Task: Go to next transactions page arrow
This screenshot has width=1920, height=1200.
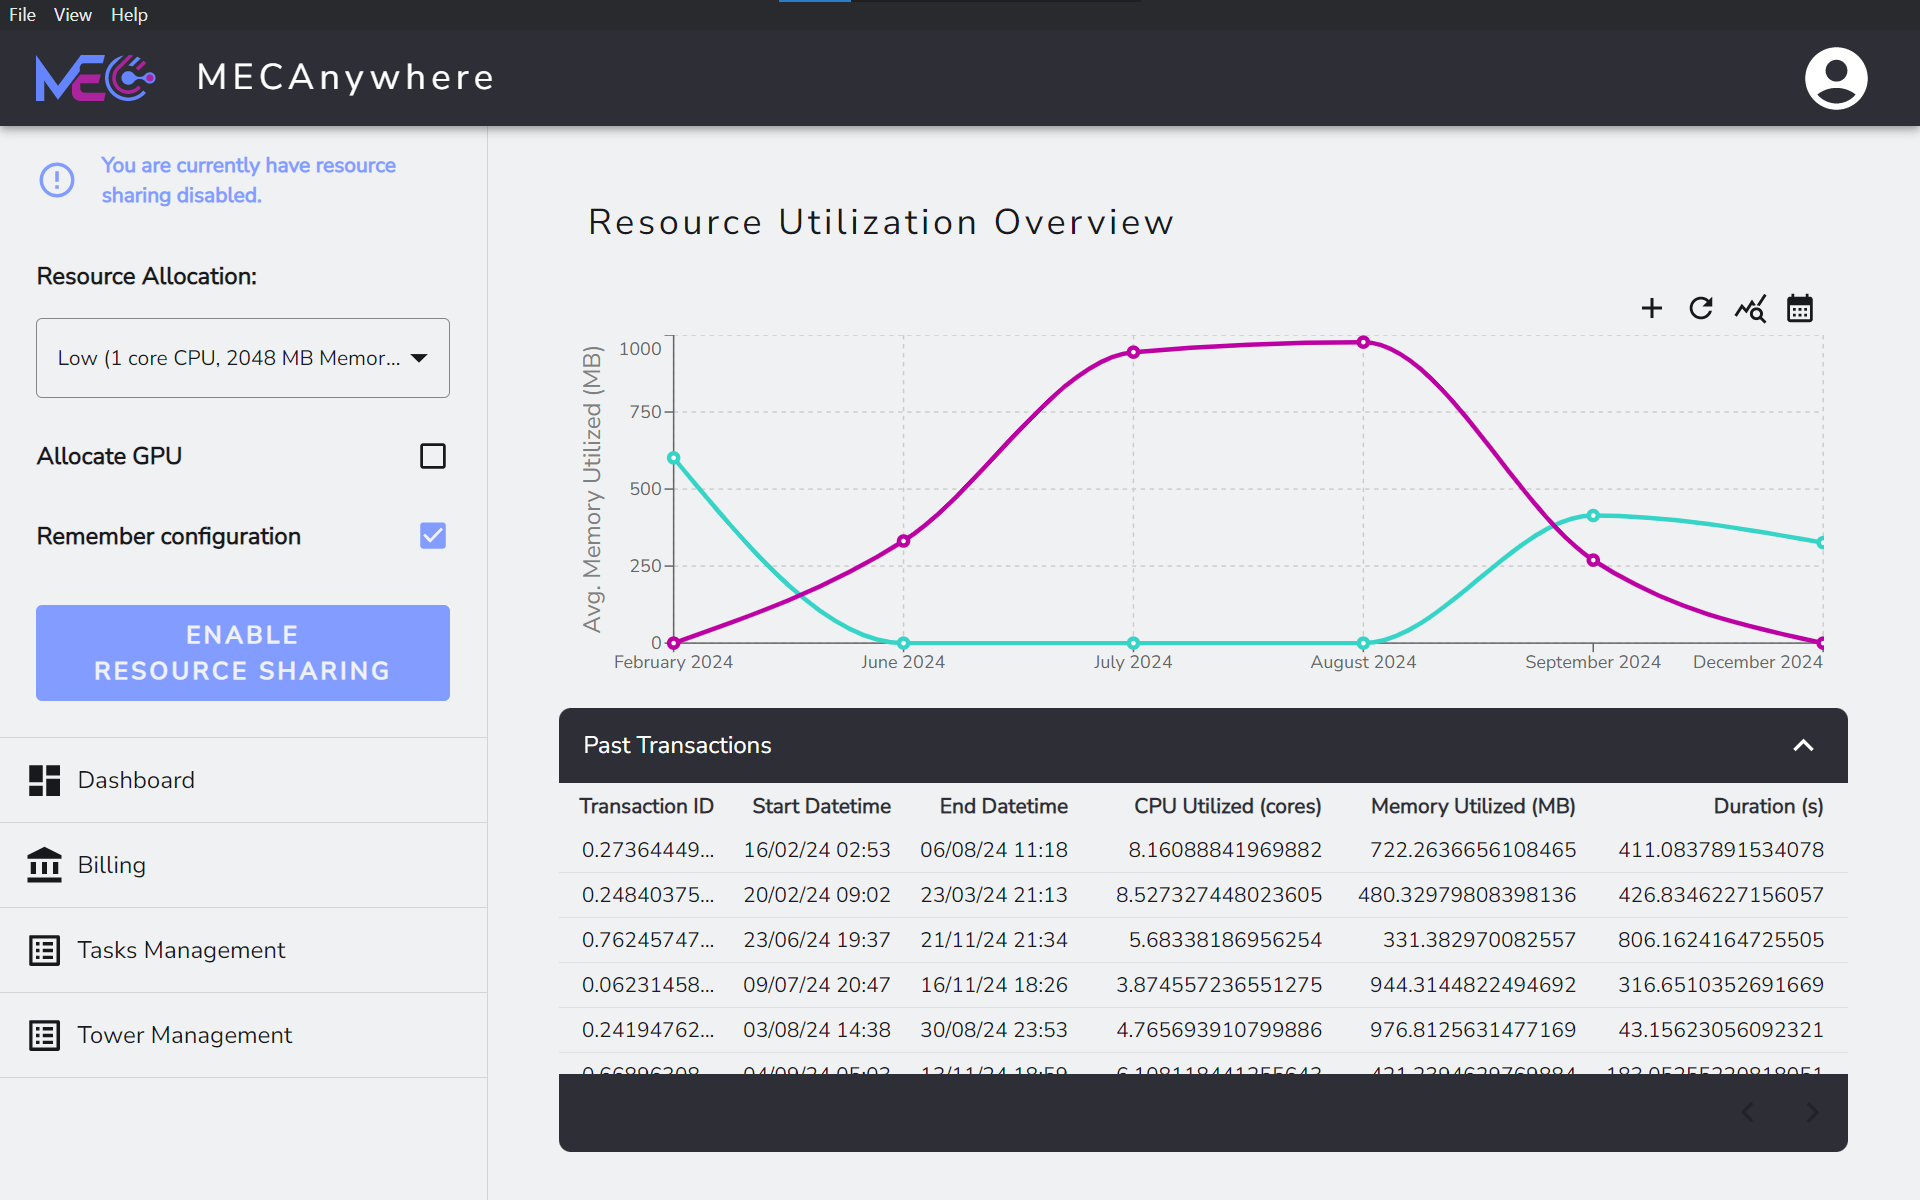Action: click(1812, 1112)
